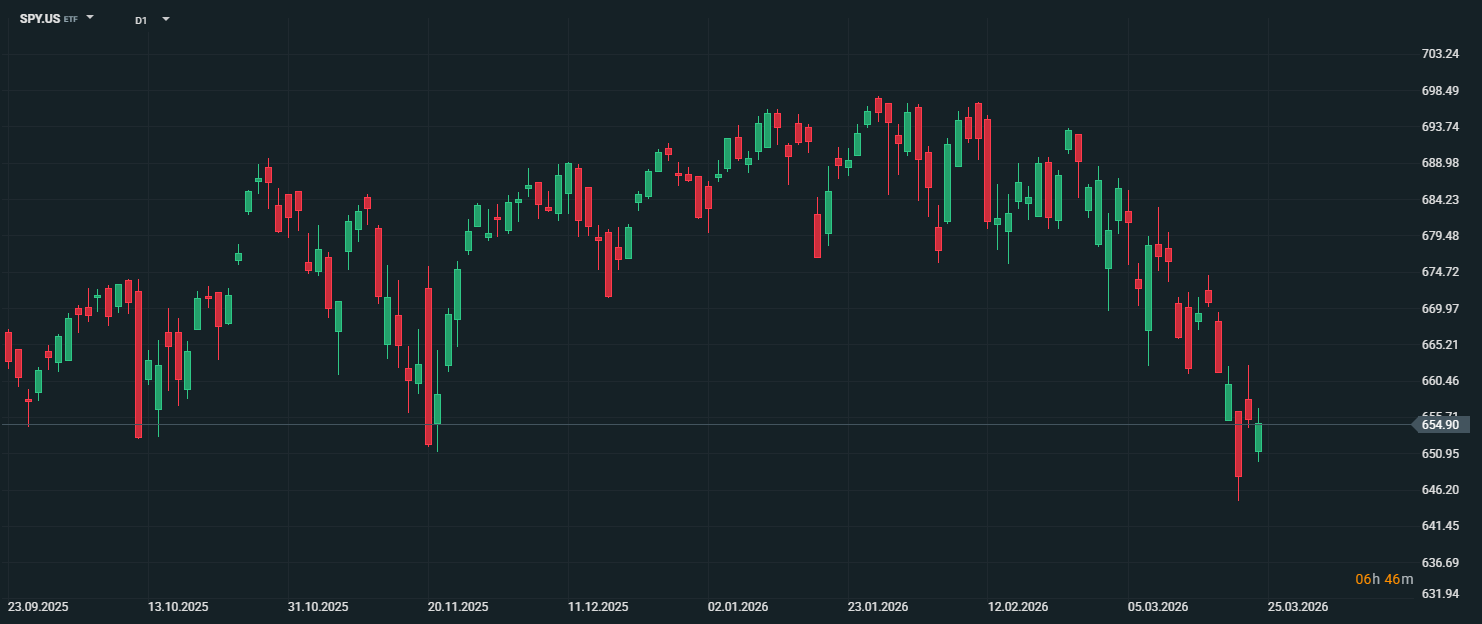This screenshot has width=1482, height=624.
Task: Click the 23.09.2025 date axis label
Action: point(38,607)
